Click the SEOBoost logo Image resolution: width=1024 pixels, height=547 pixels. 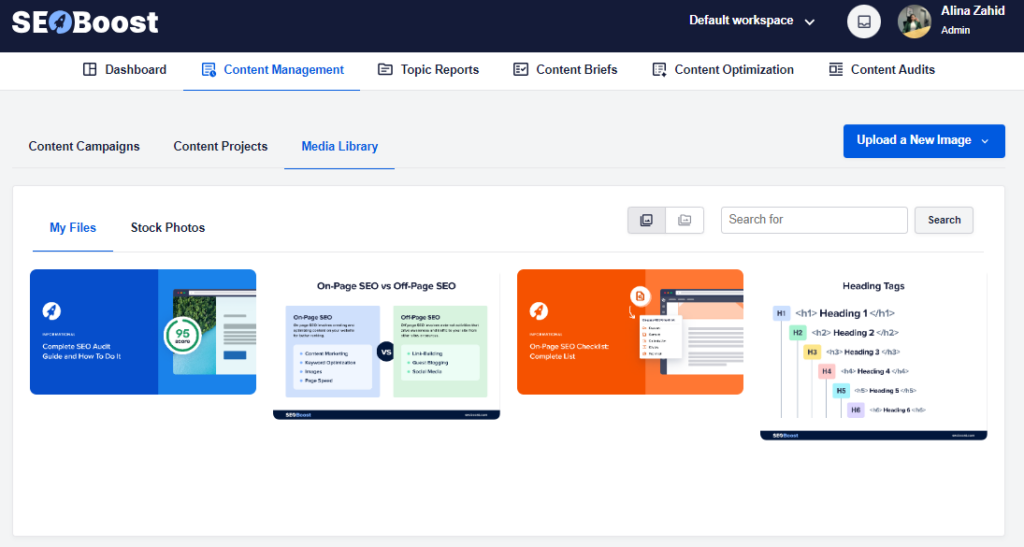(x=85, y=22)
